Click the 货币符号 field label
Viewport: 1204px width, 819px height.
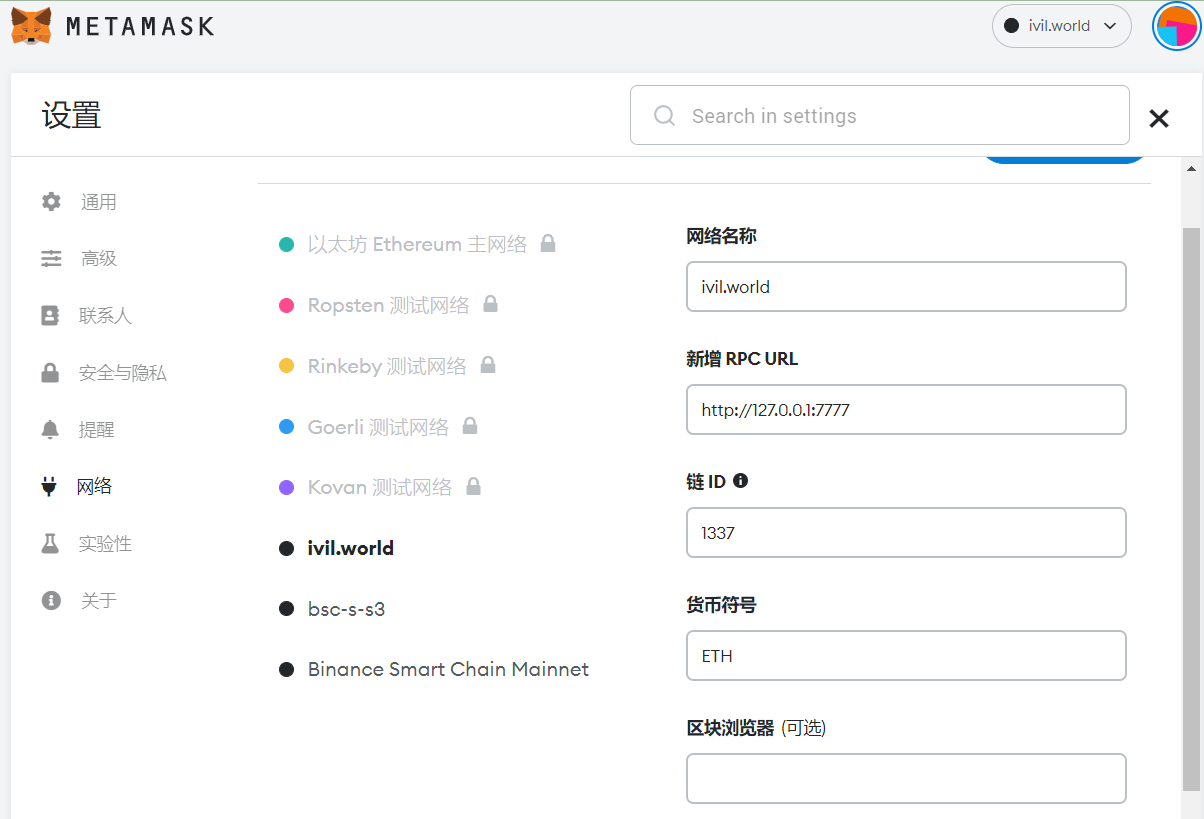tap(721, 605)
